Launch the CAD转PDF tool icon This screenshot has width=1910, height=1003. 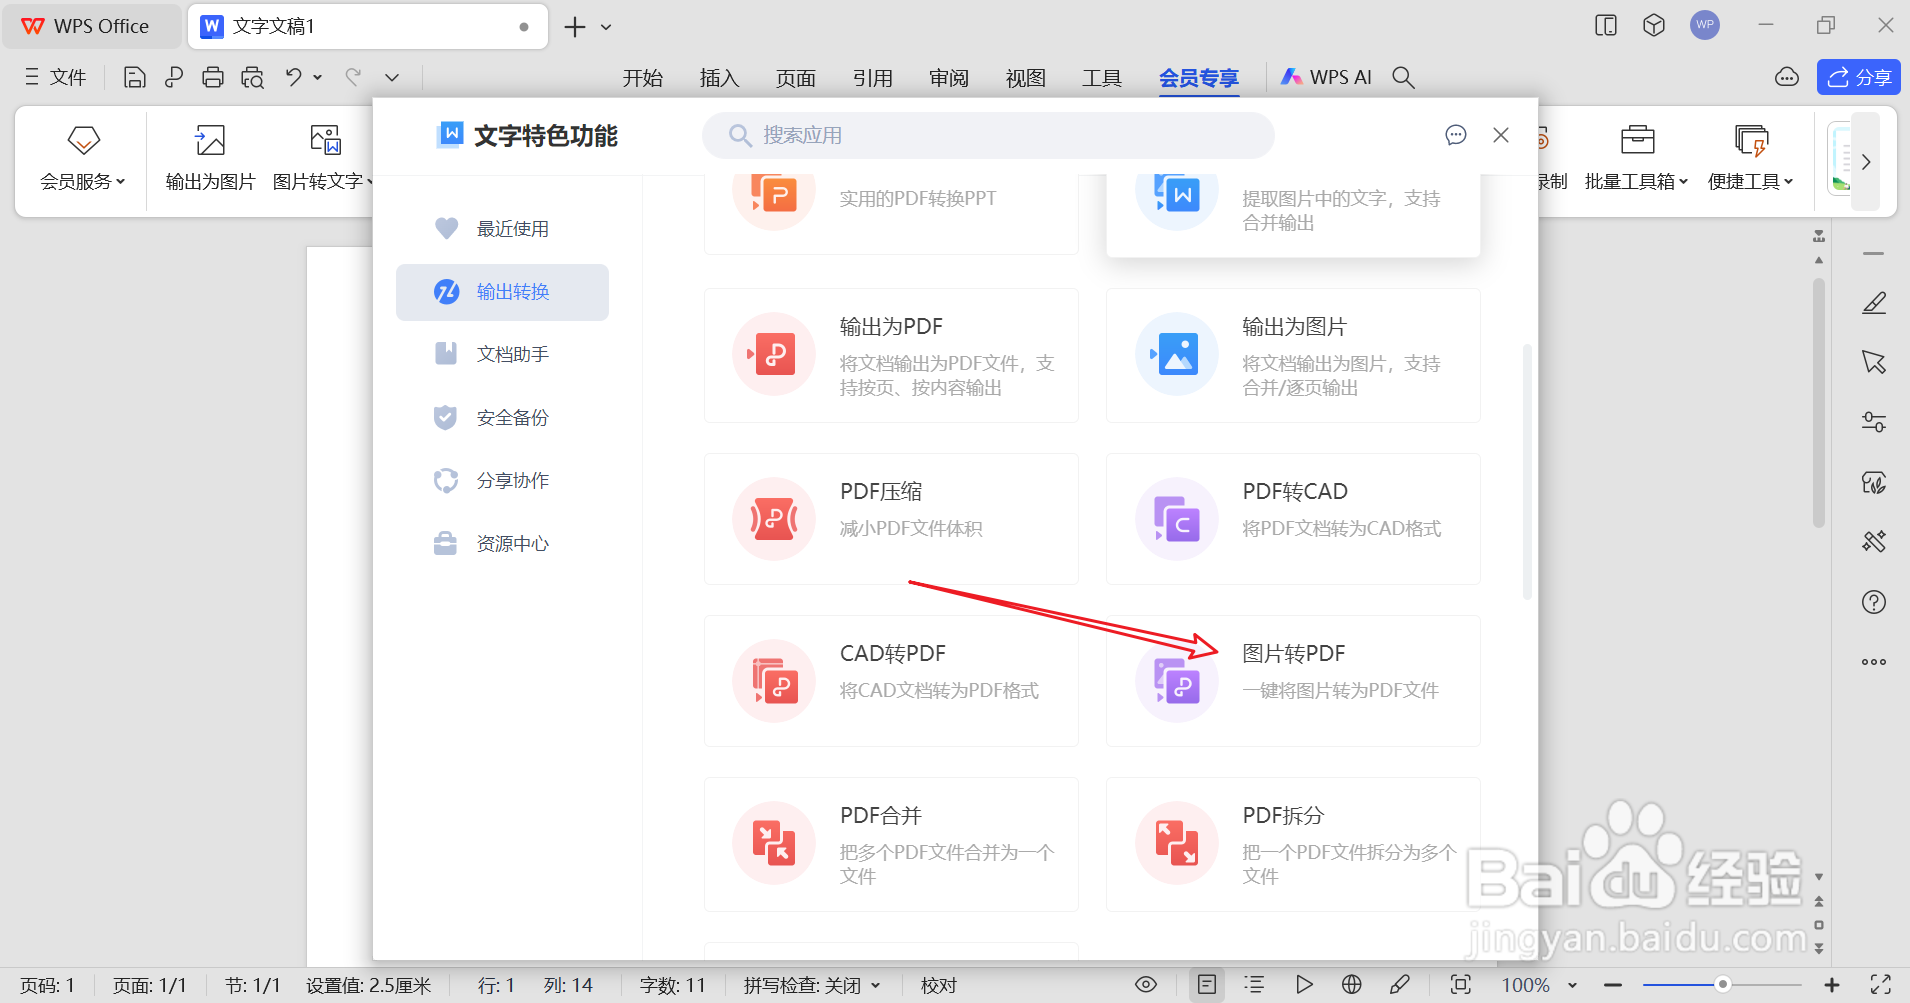pos(774,681)
